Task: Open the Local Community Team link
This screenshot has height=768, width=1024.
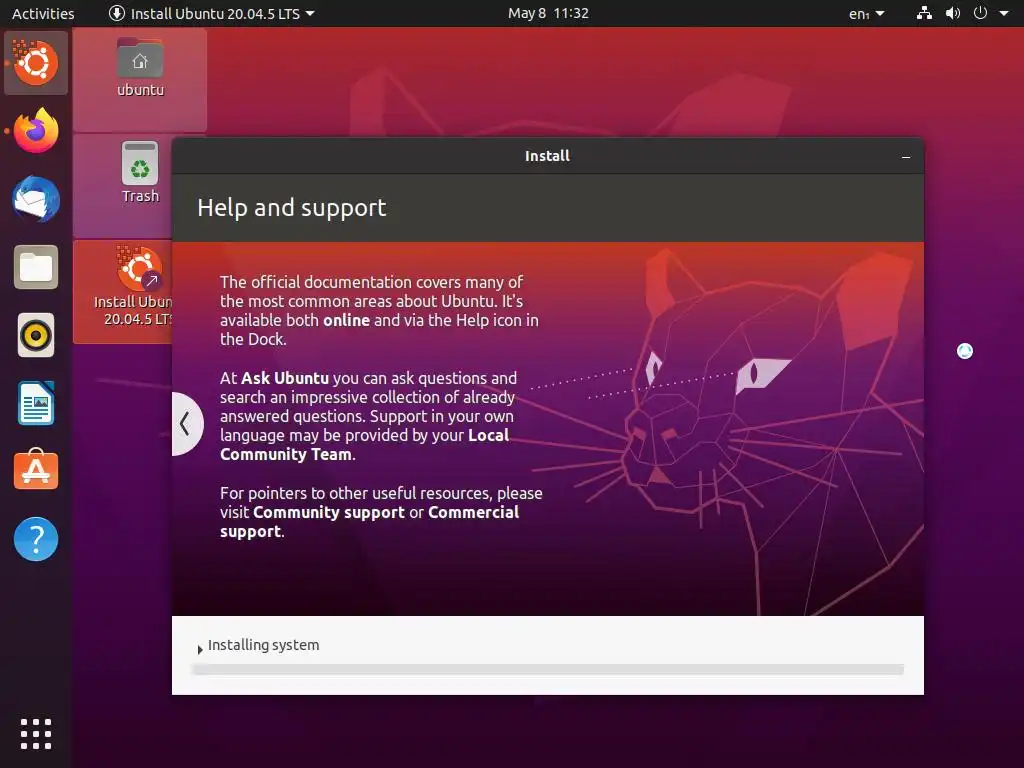Action: click(x=364, y=445)
